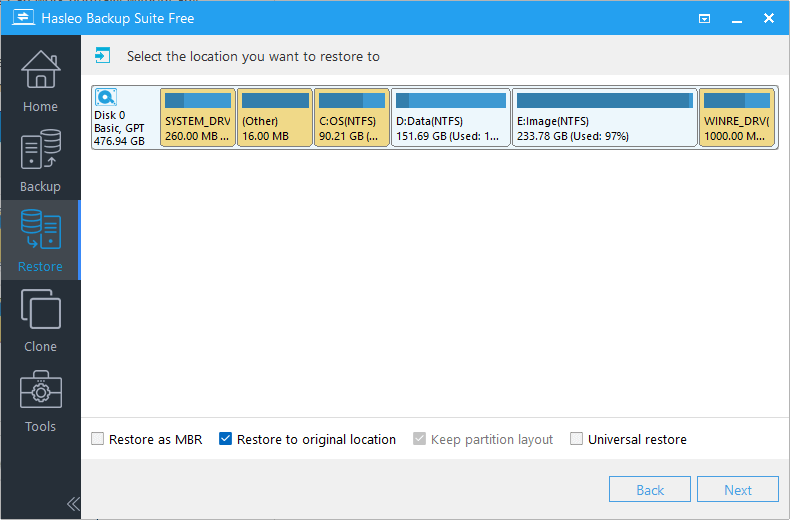Select the C:OS NTFS partition
Viewport: 790px width, 520px height.
[x=351, y=118]
